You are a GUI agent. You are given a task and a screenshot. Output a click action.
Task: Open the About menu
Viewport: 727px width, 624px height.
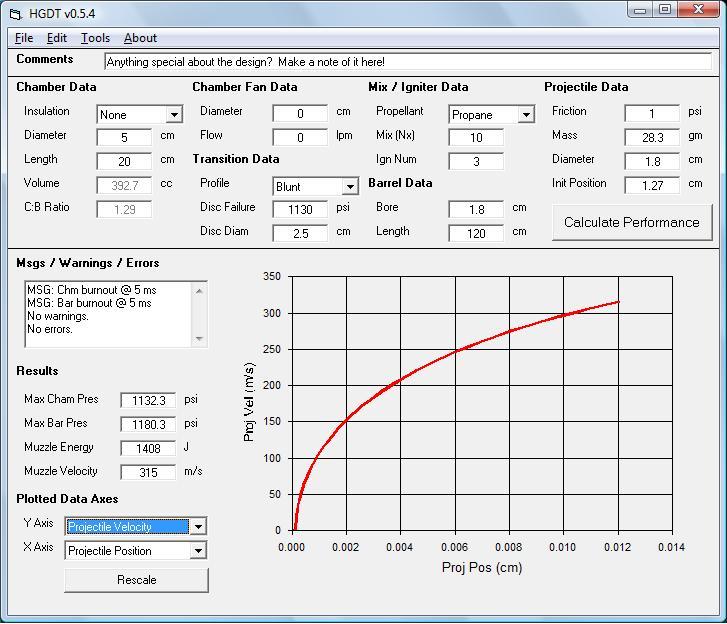tap(140, 38)
